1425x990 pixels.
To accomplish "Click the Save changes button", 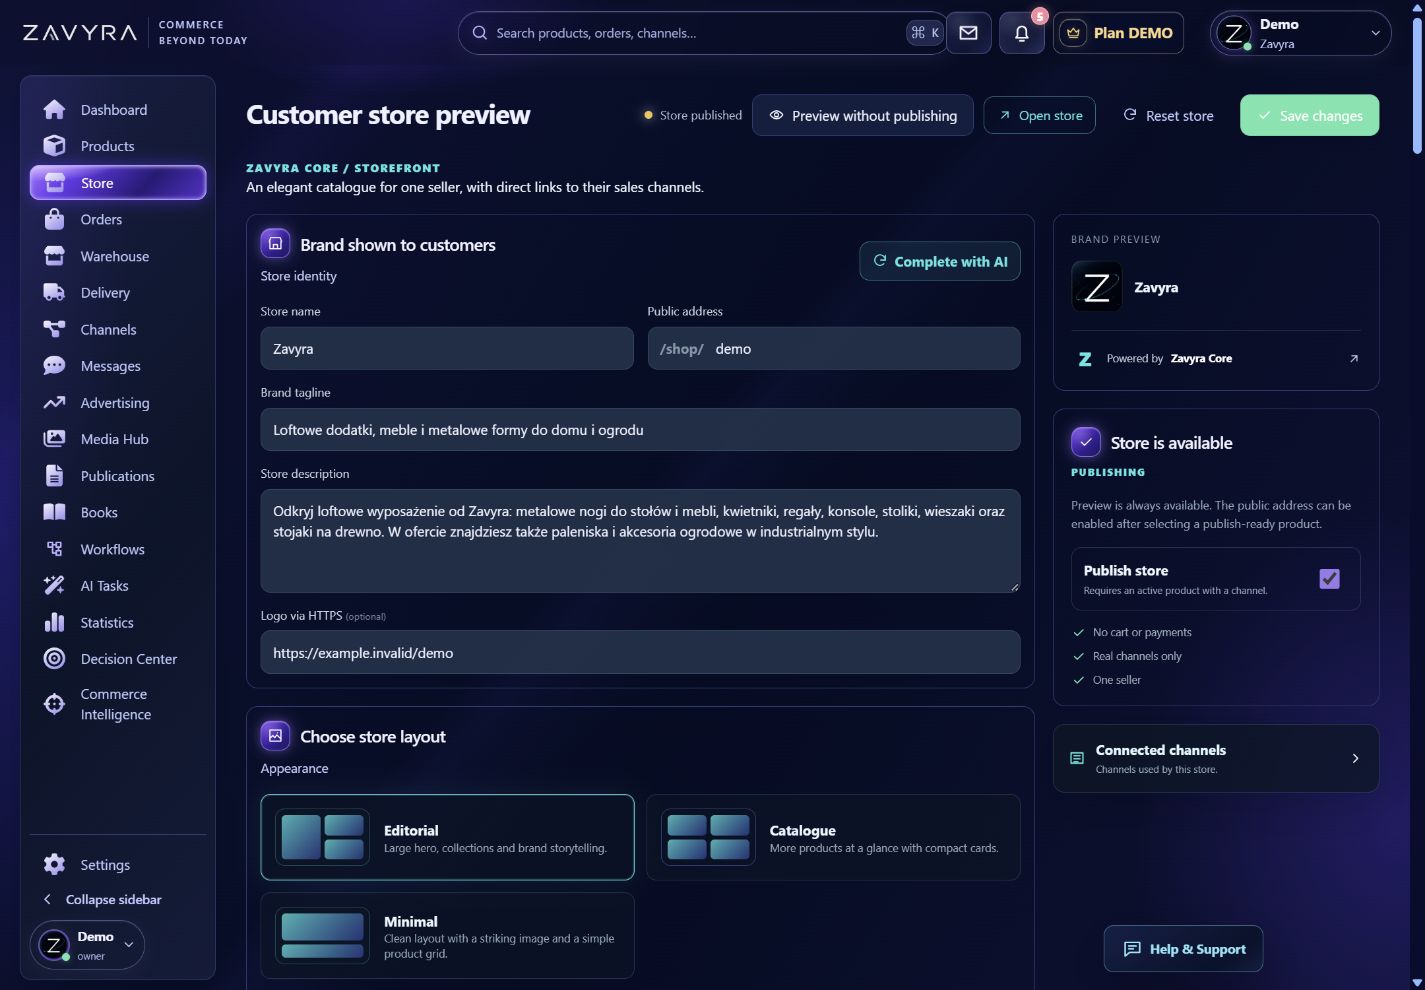I will (1309, 116).
